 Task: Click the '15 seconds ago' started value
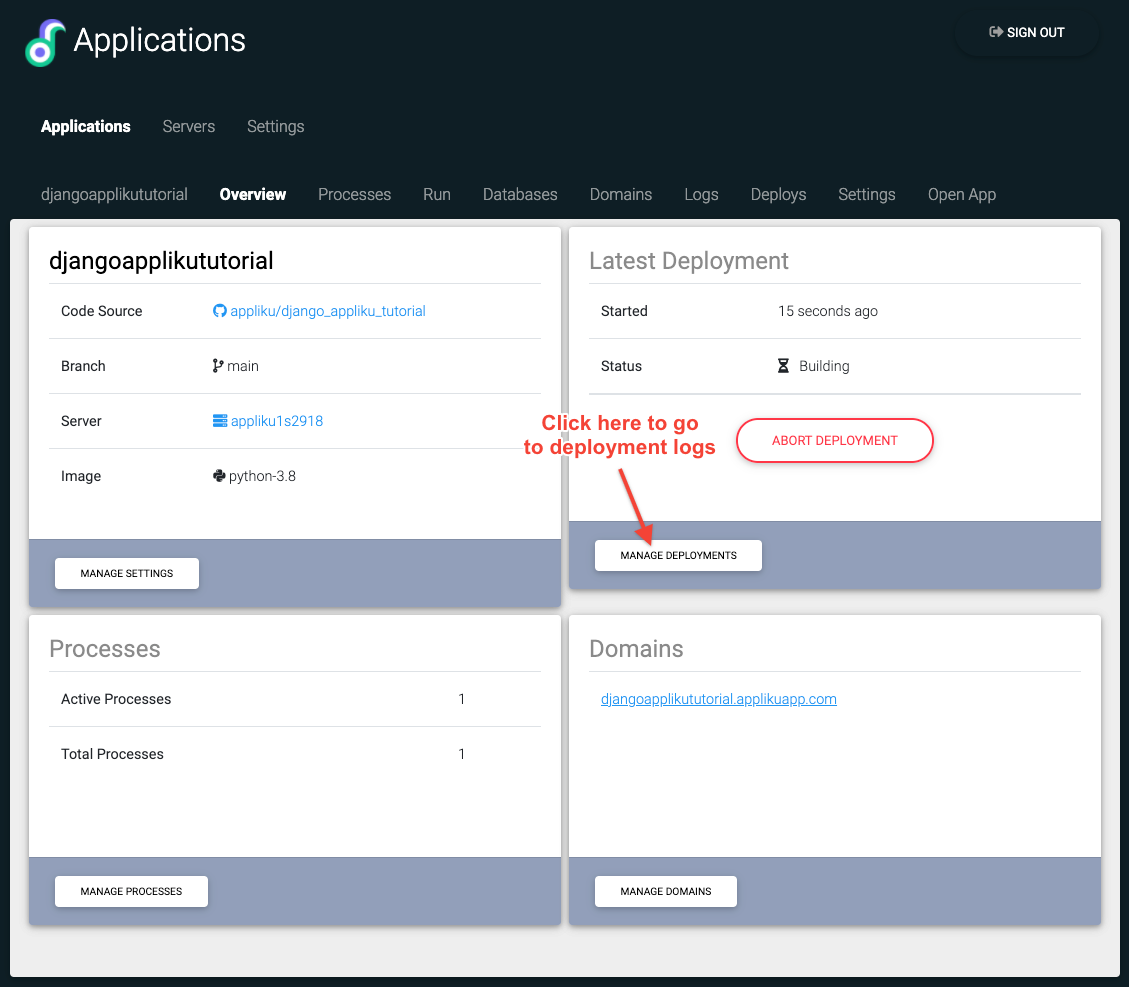828,311
